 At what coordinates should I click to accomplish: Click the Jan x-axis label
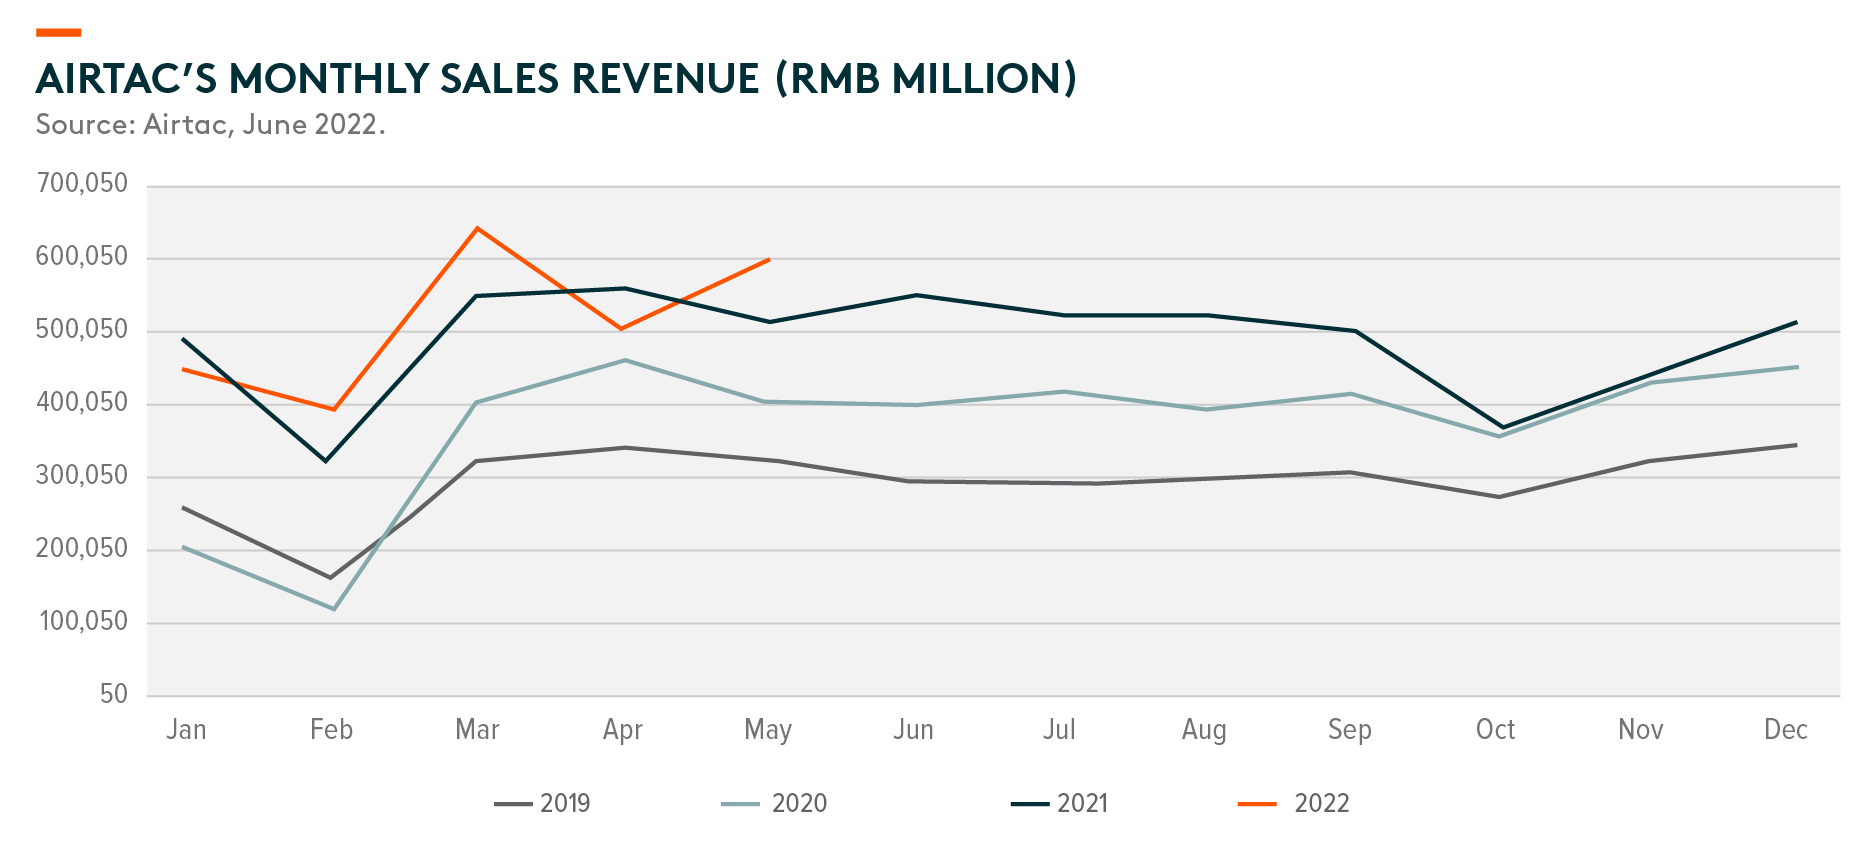(186, 729)
